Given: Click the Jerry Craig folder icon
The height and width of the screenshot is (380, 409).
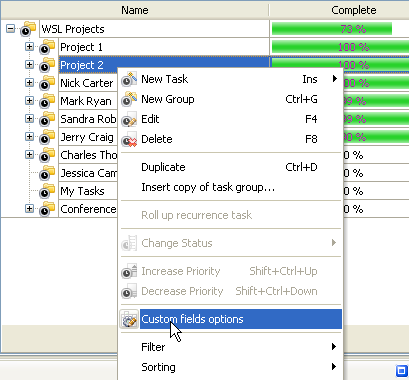Looking at the screenshot, I should point(47,137).
